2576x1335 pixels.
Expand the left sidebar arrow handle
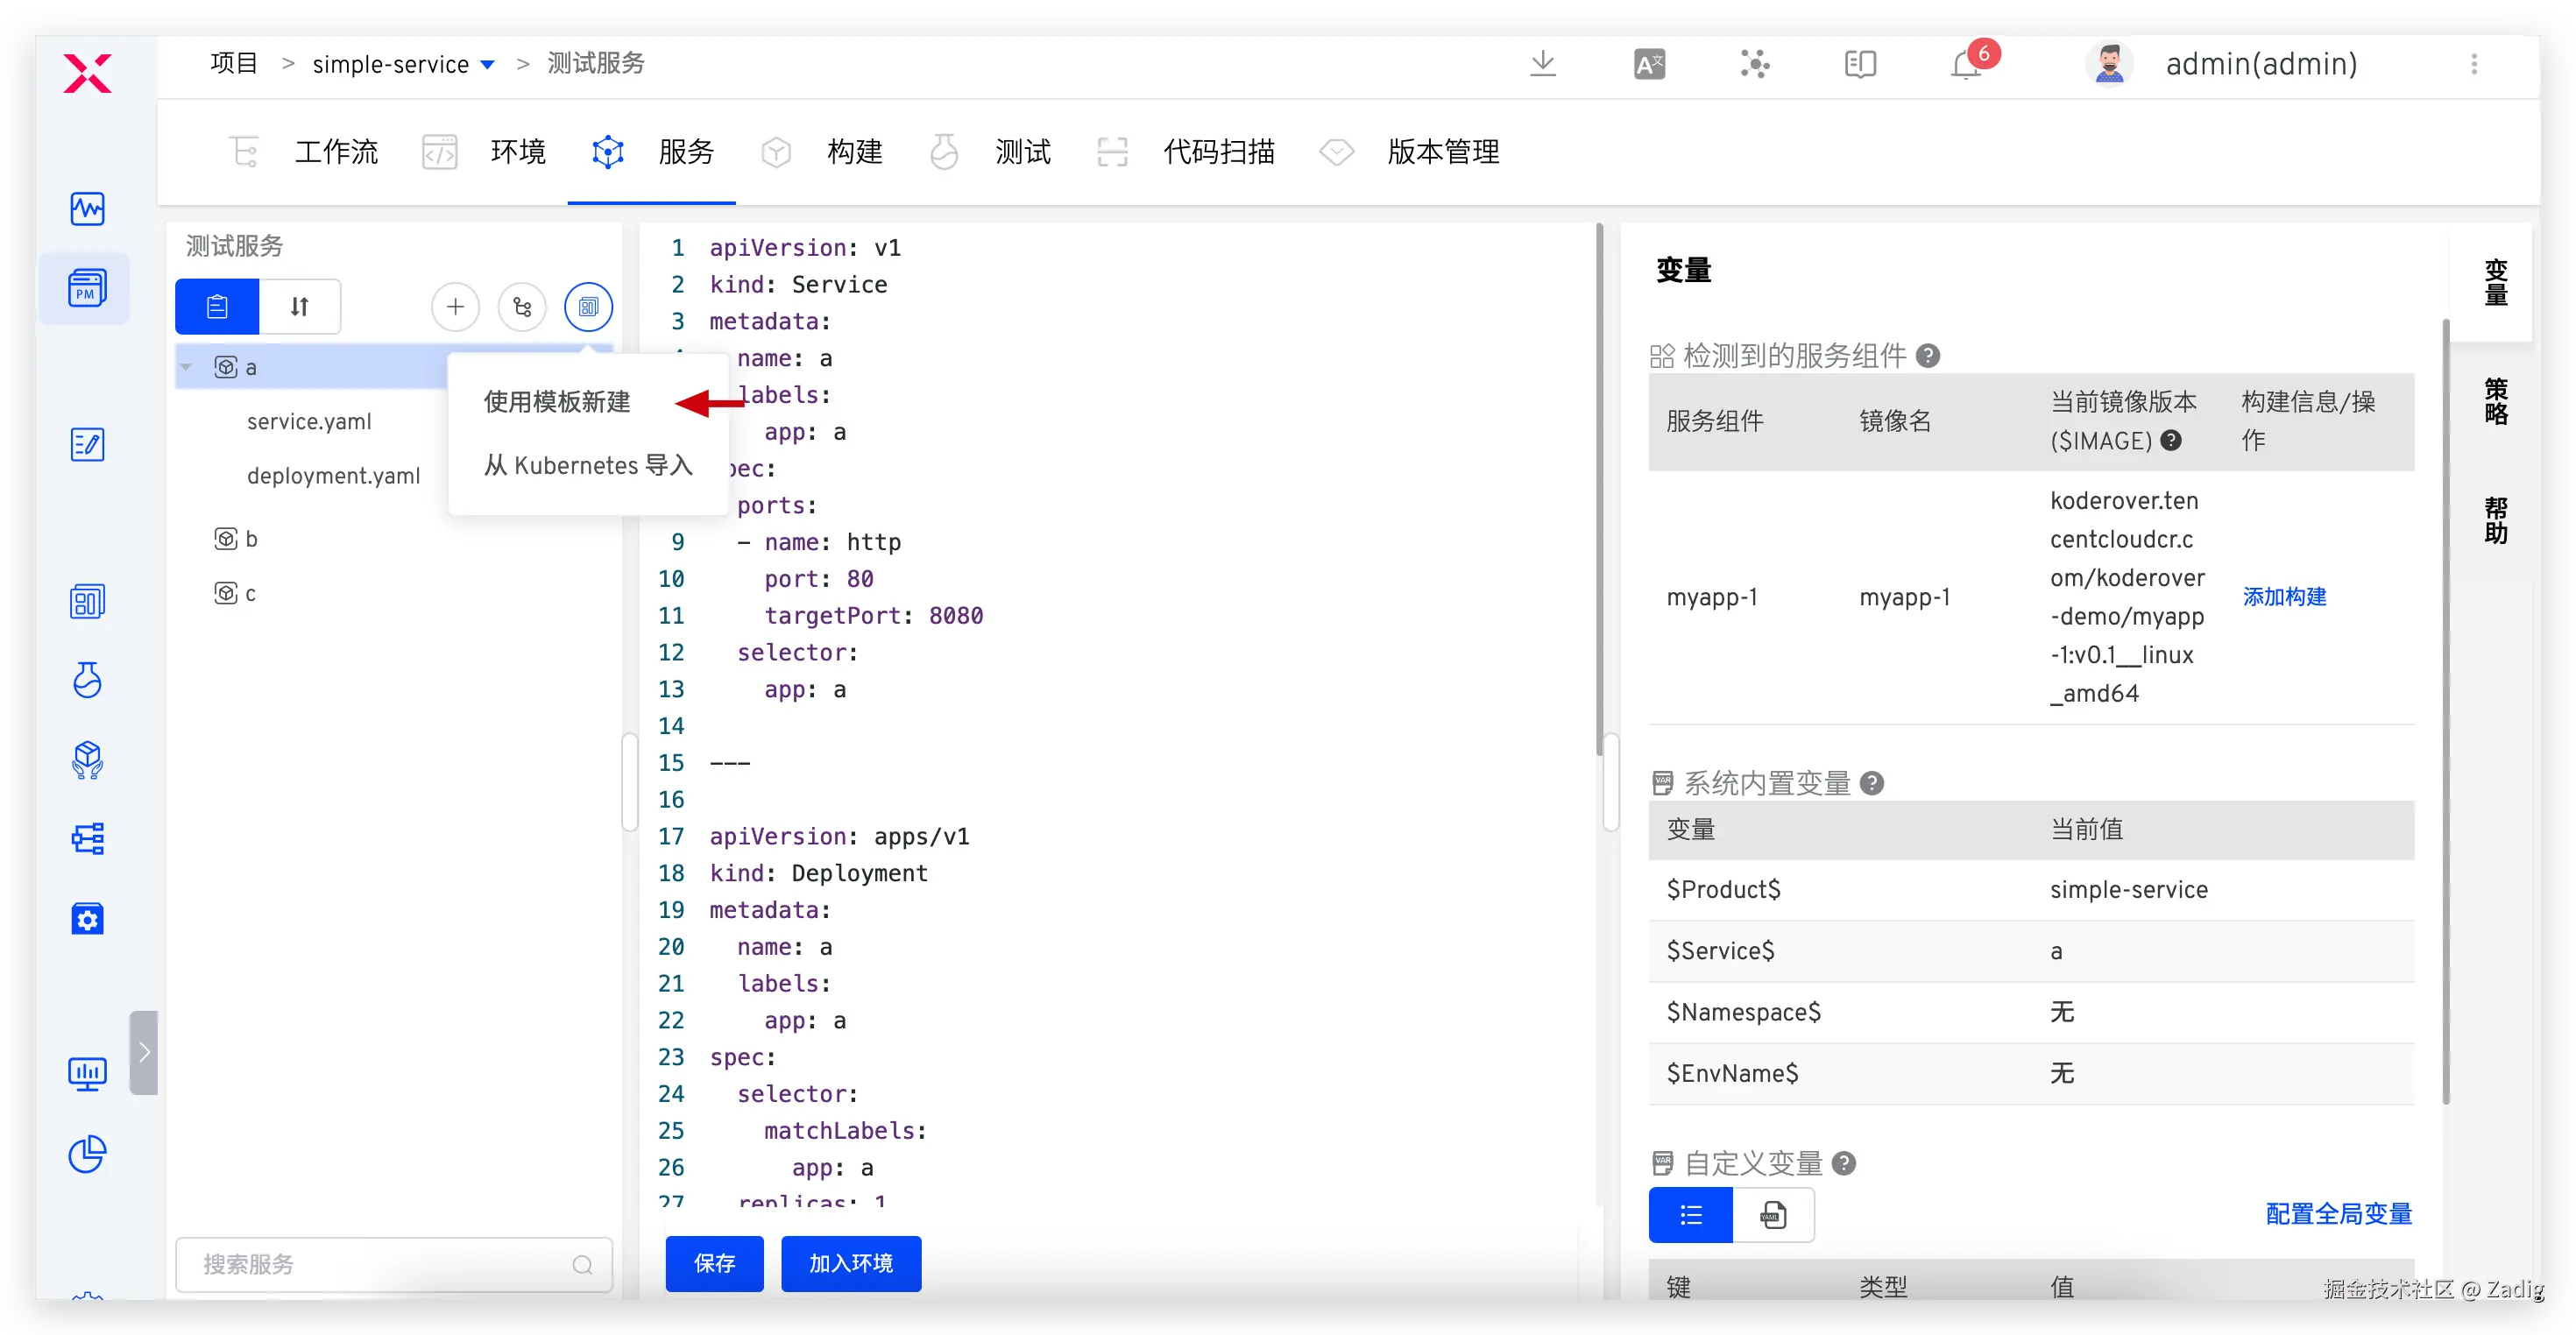pyautogui.click(x=144, y=1052)
